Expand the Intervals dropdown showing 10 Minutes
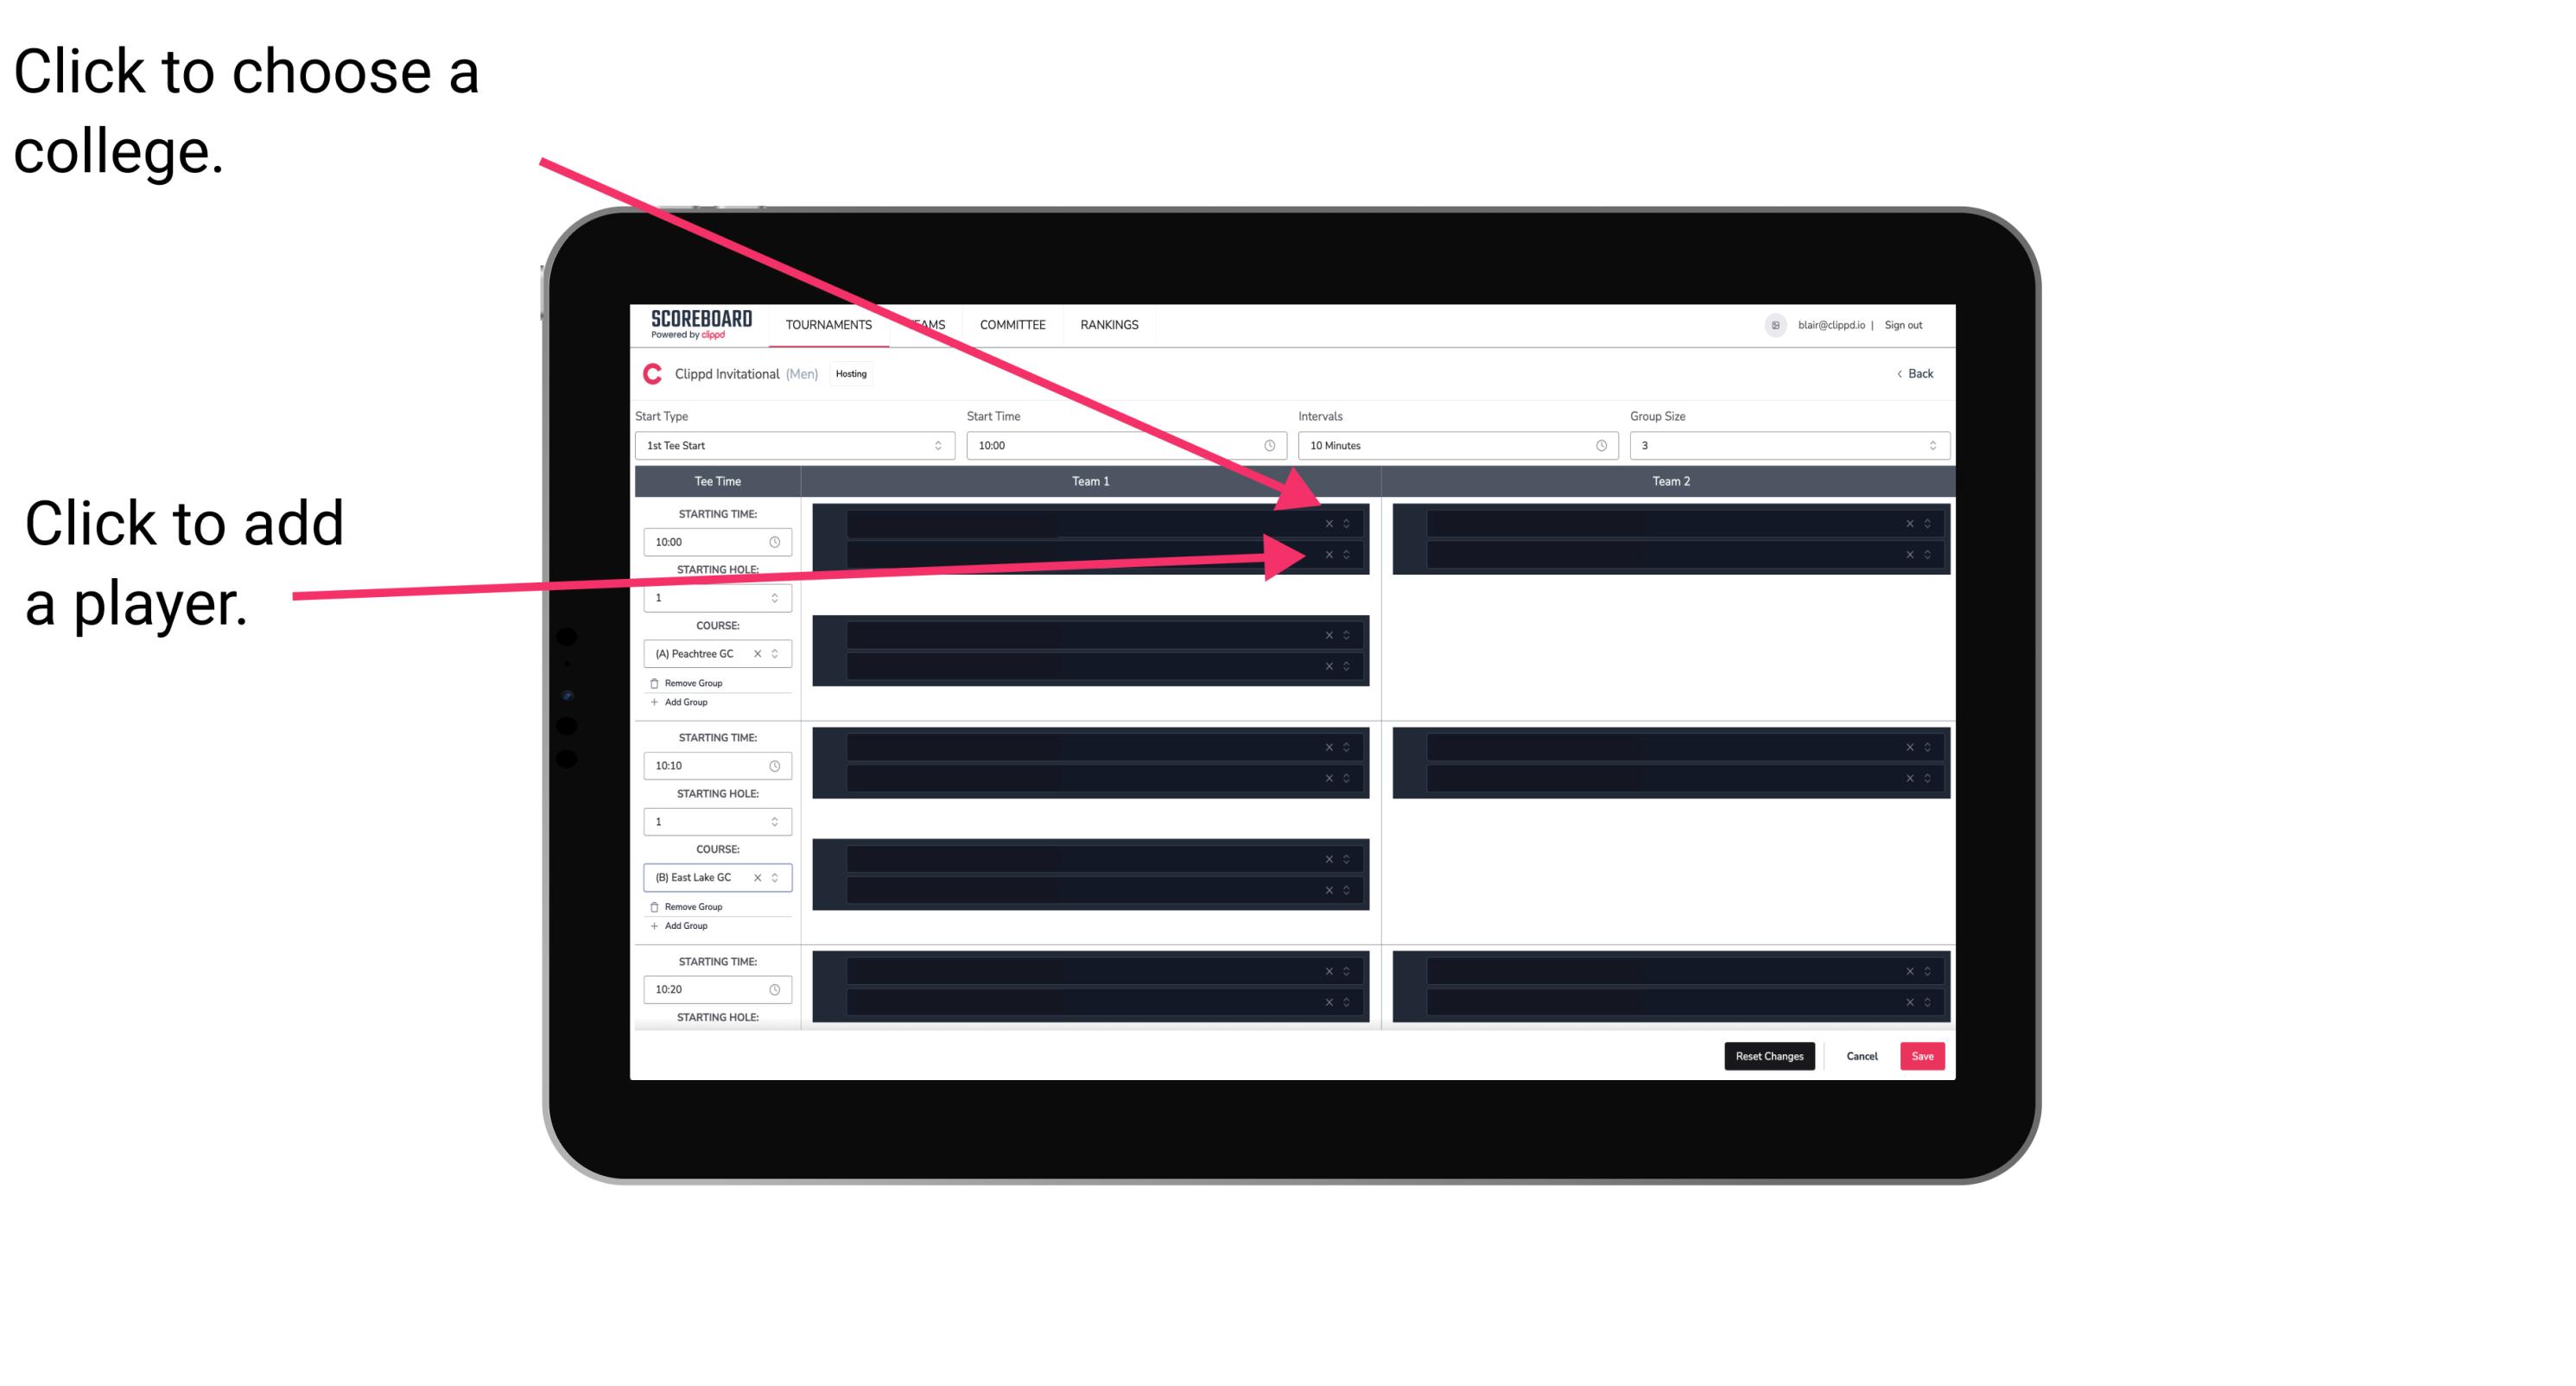2576x1386 pixels. [1454, 446]
